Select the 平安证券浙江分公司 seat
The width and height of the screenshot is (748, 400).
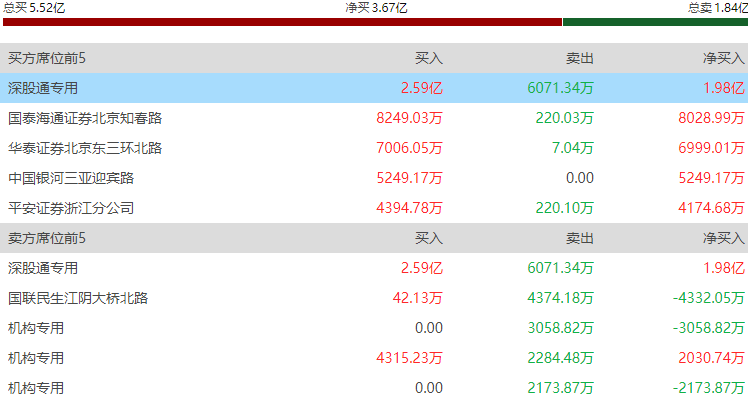point(71,208)
